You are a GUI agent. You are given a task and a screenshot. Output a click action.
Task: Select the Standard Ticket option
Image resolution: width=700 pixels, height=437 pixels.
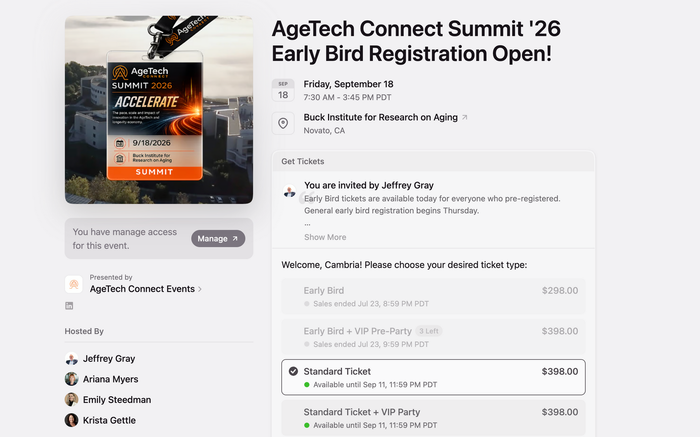click(433, 377)
